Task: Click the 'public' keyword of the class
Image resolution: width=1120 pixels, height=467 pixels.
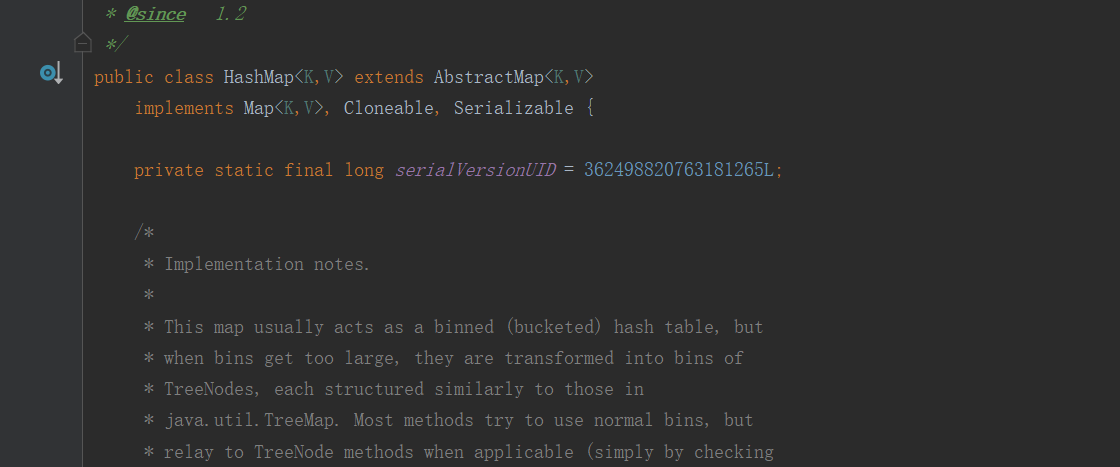Action: pos(123,77)
